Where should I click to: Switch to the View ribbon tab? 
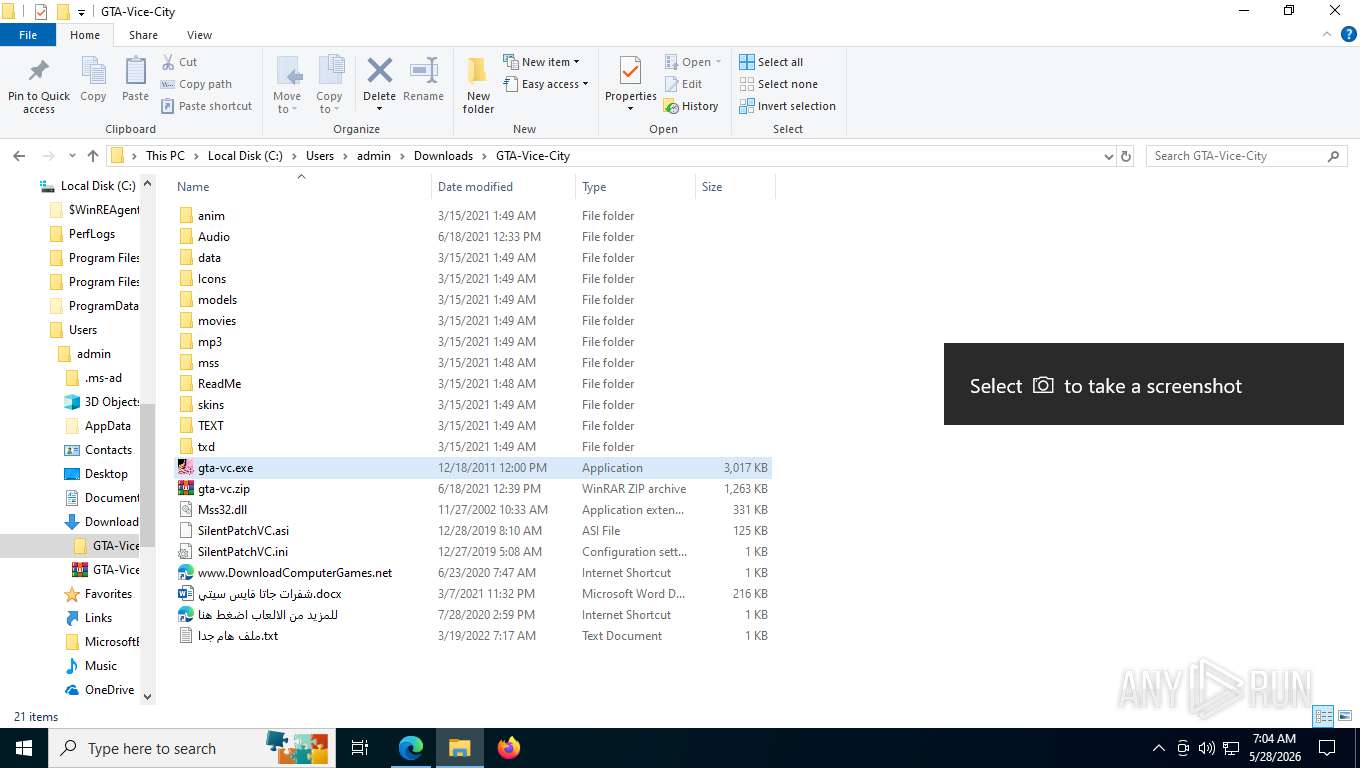tap(199, 35)
